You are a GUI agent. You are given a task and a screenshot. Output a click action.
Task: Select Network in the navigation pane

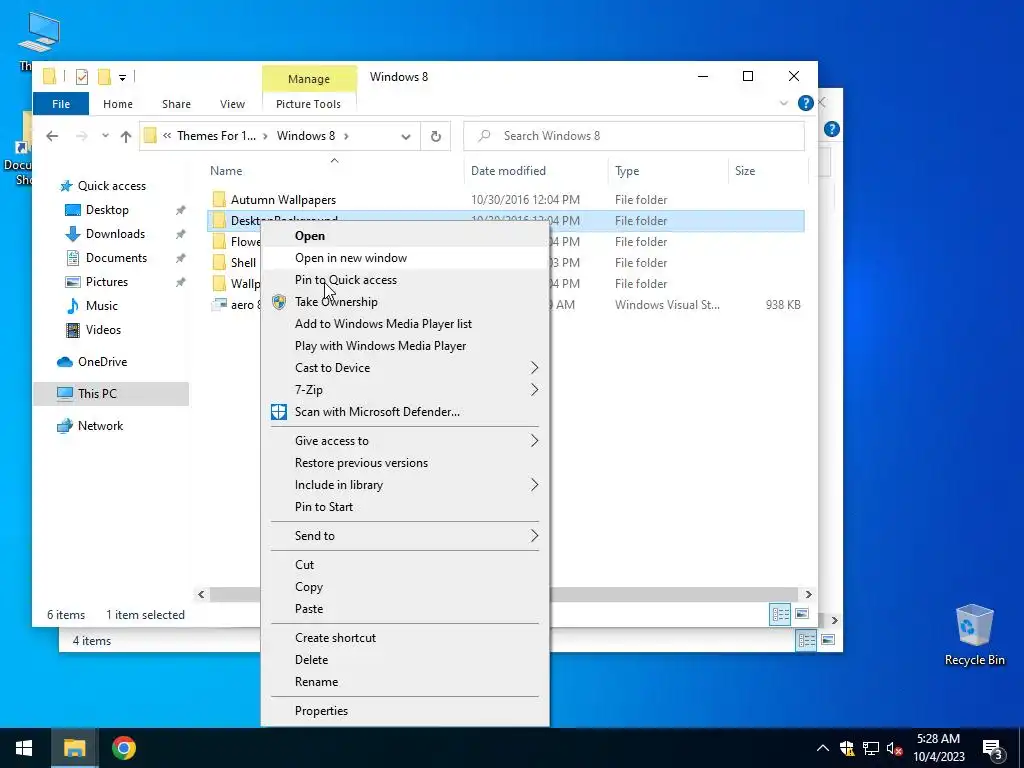pyautogui.click(x=100, y=426)
